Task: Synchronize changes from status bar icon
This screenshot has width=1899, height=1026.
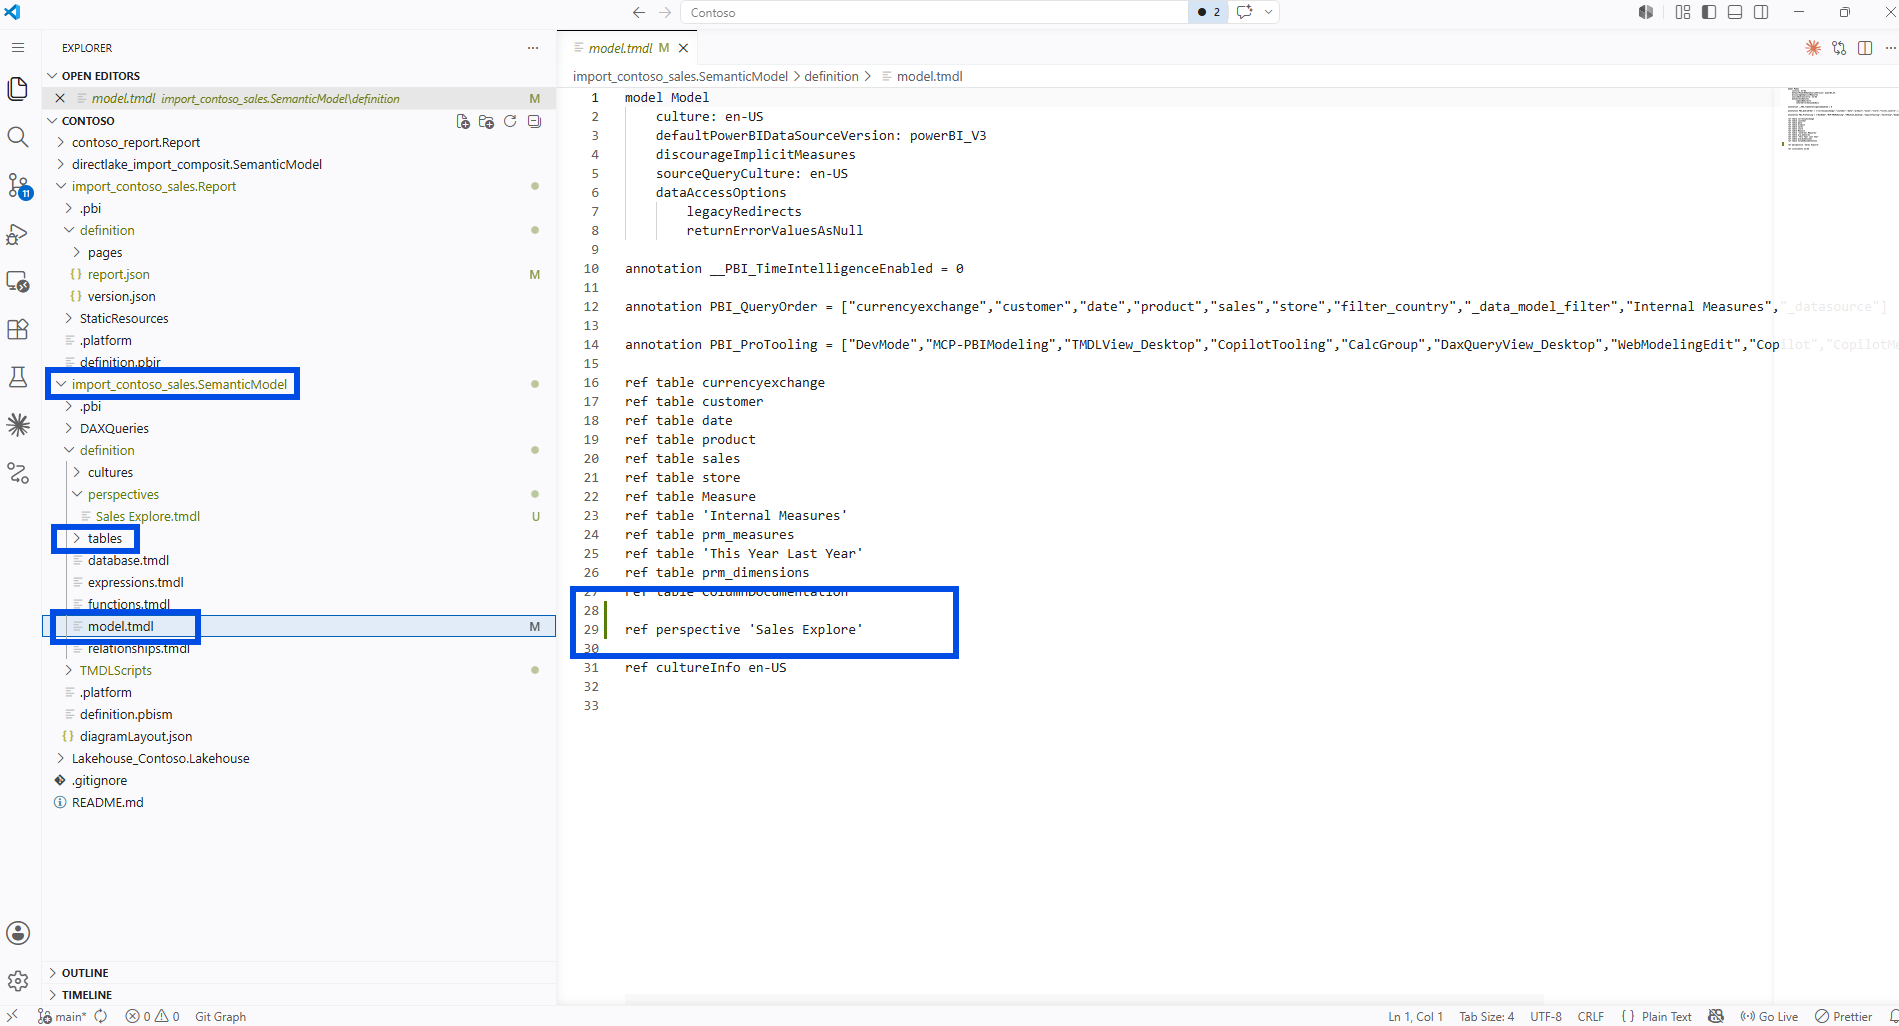Action: click(x=100, y=1016)
